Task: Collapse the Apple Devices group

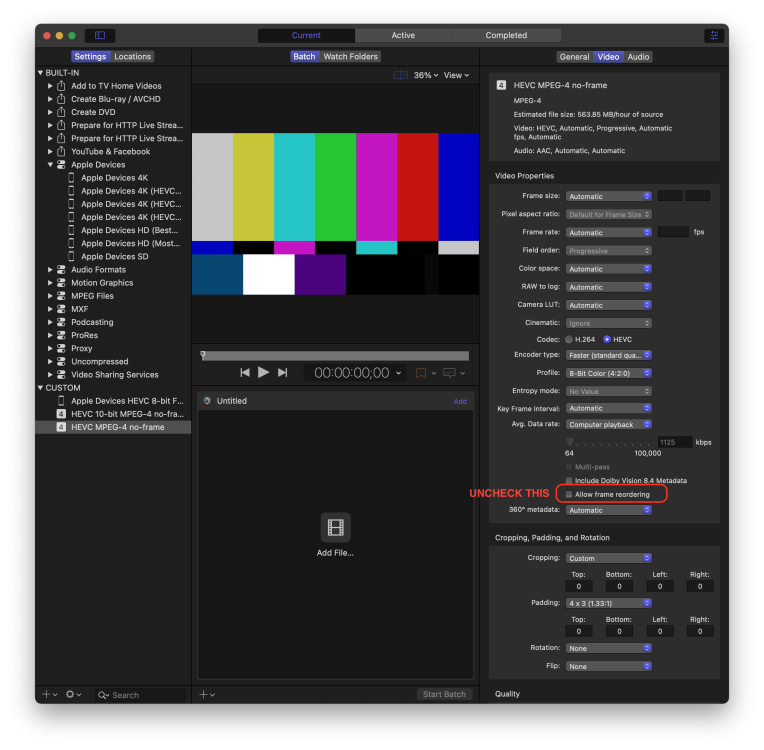Action: [50, 165]
